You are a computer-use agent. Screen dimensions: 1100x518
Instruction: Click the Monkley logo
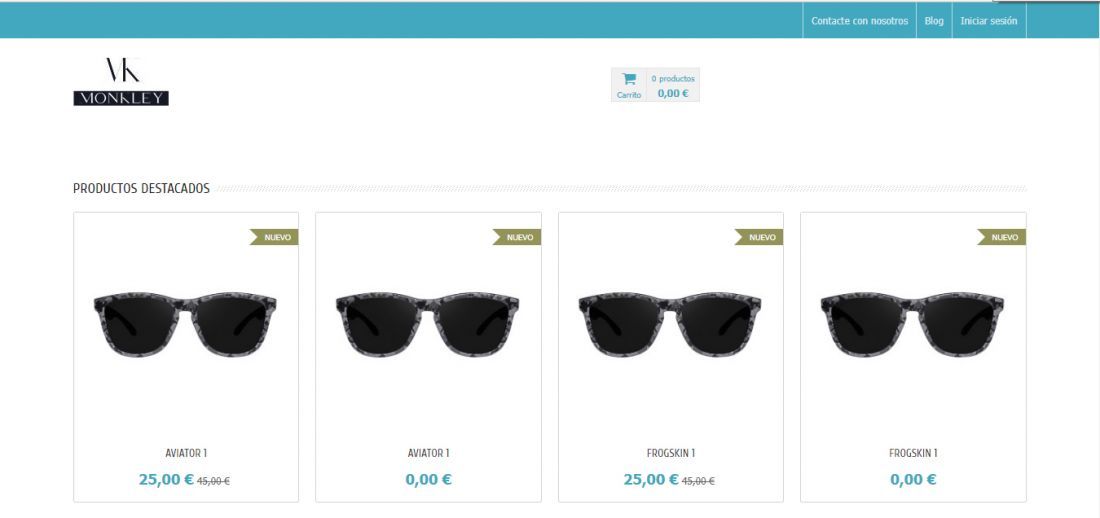(x=121, y=81)
